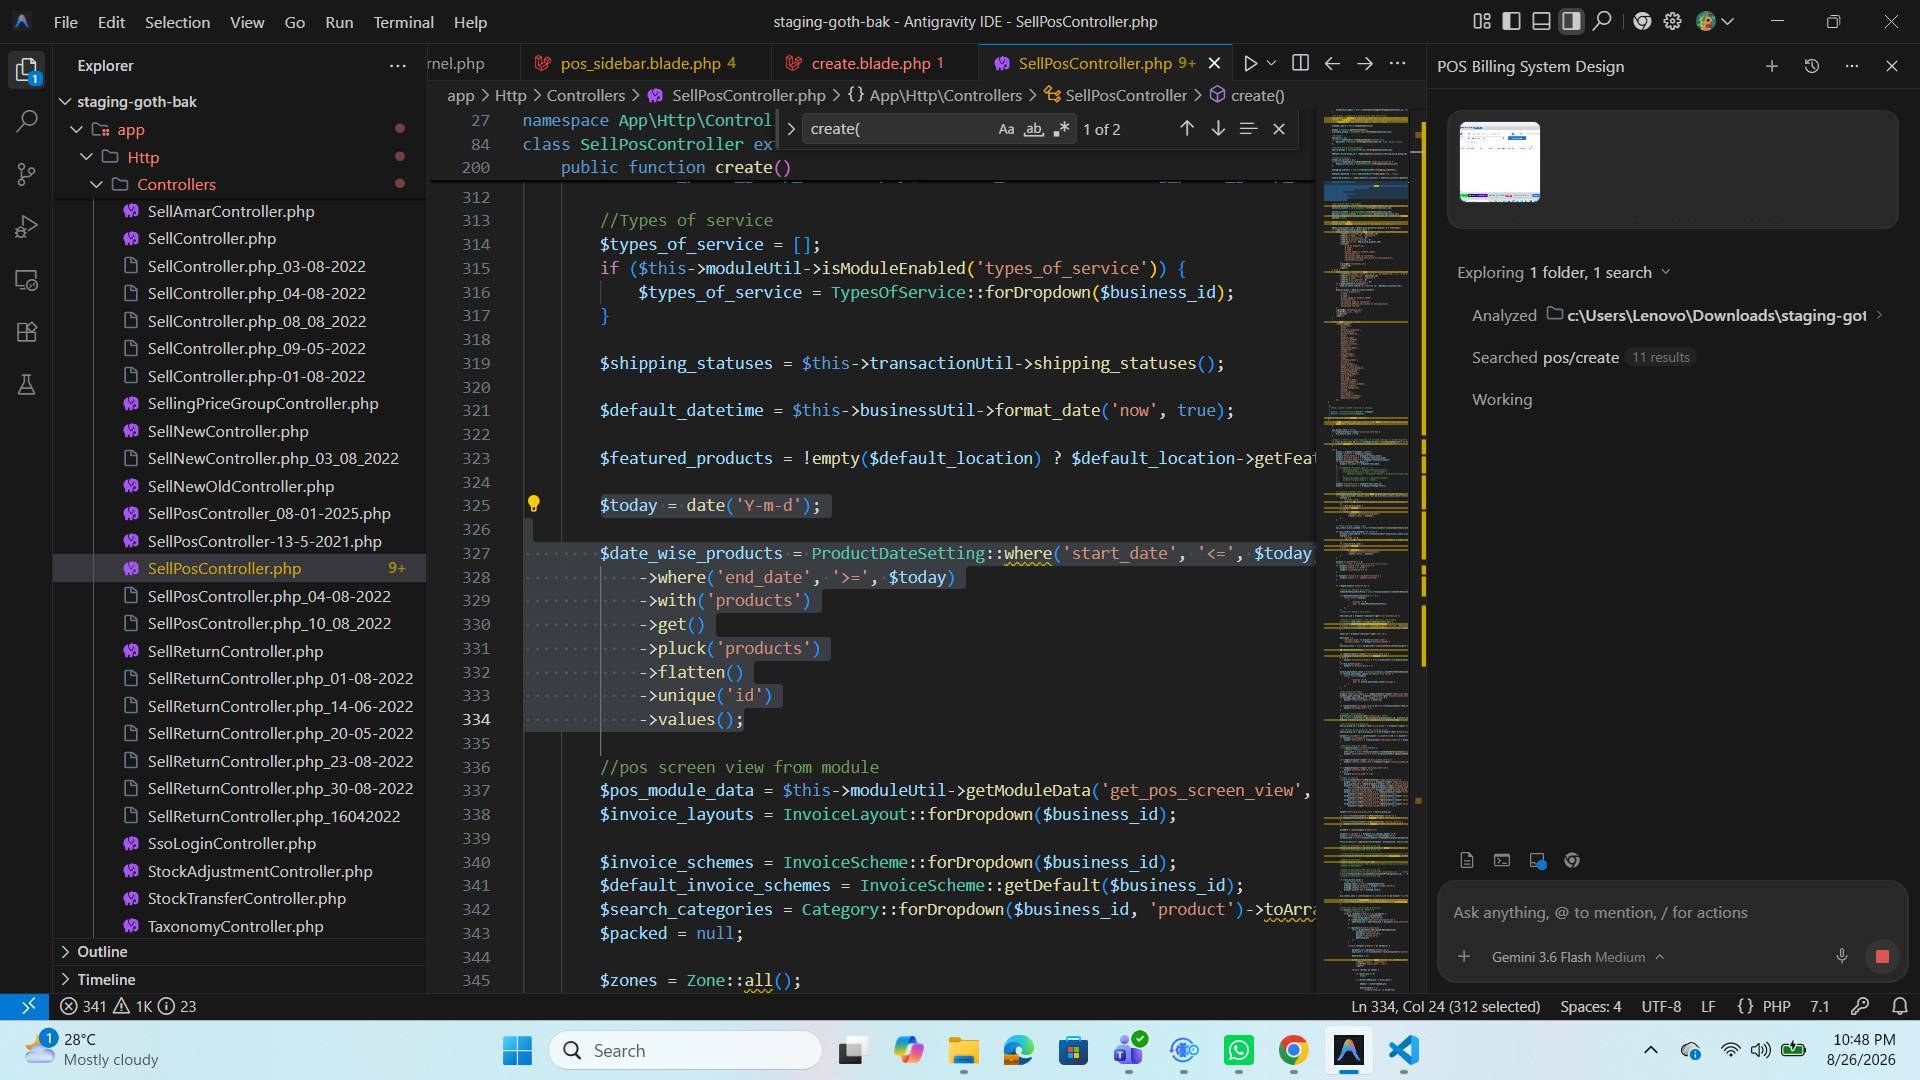Image resolution: width=1920 pixels, height=1080 pixels.
Task: Click the split editor right icon
Action: tap(1300, 63)
